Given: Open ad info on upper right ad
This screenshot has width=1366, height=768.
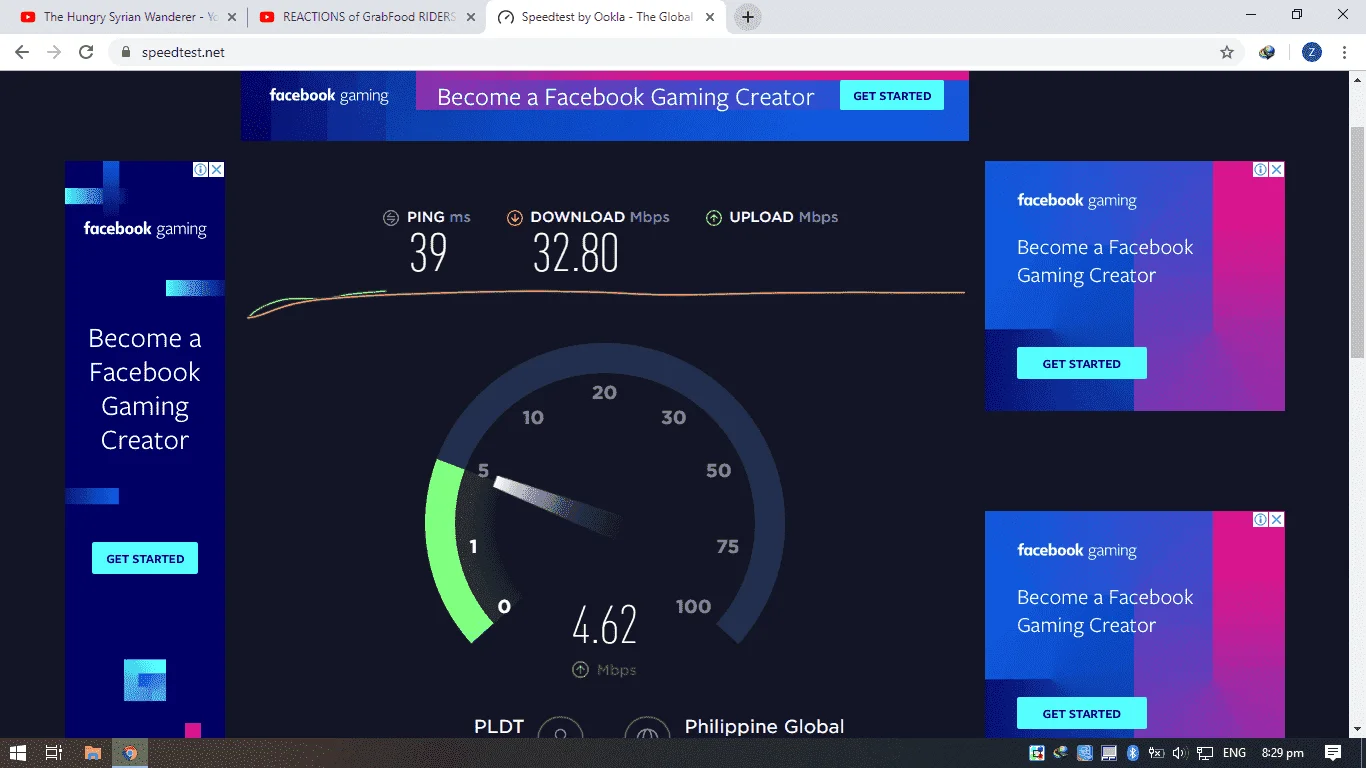Looking at the screenshot, I should (x=1261, y=170).
